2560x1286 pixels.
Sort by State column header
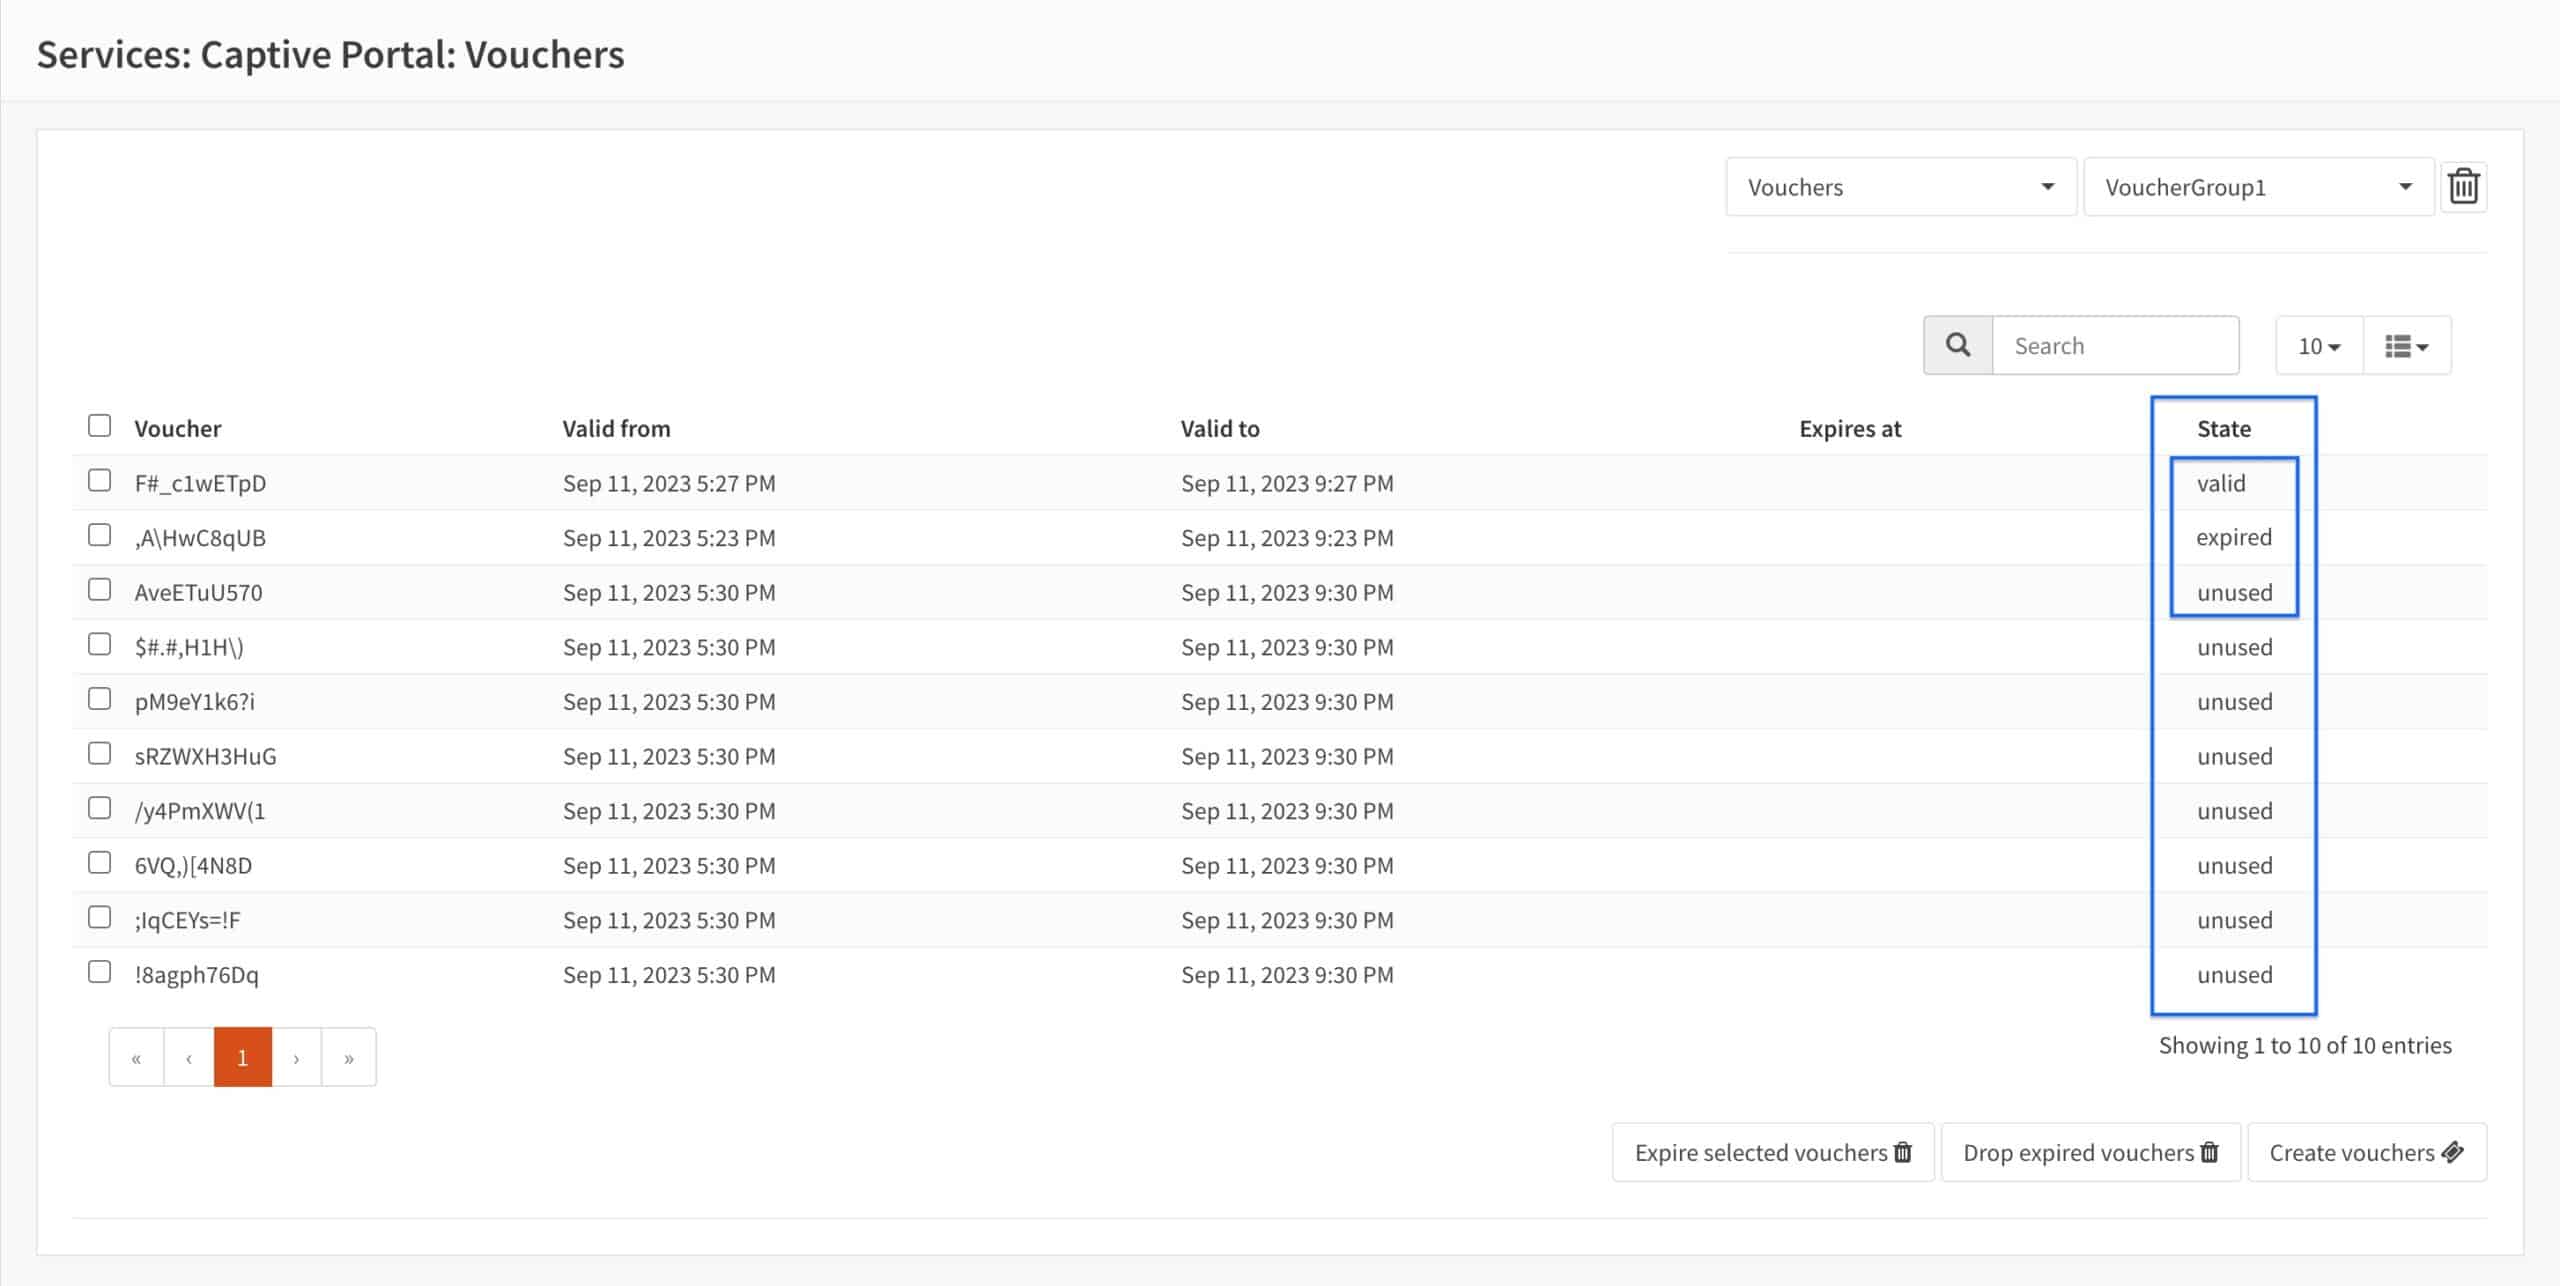(2224, 429)
